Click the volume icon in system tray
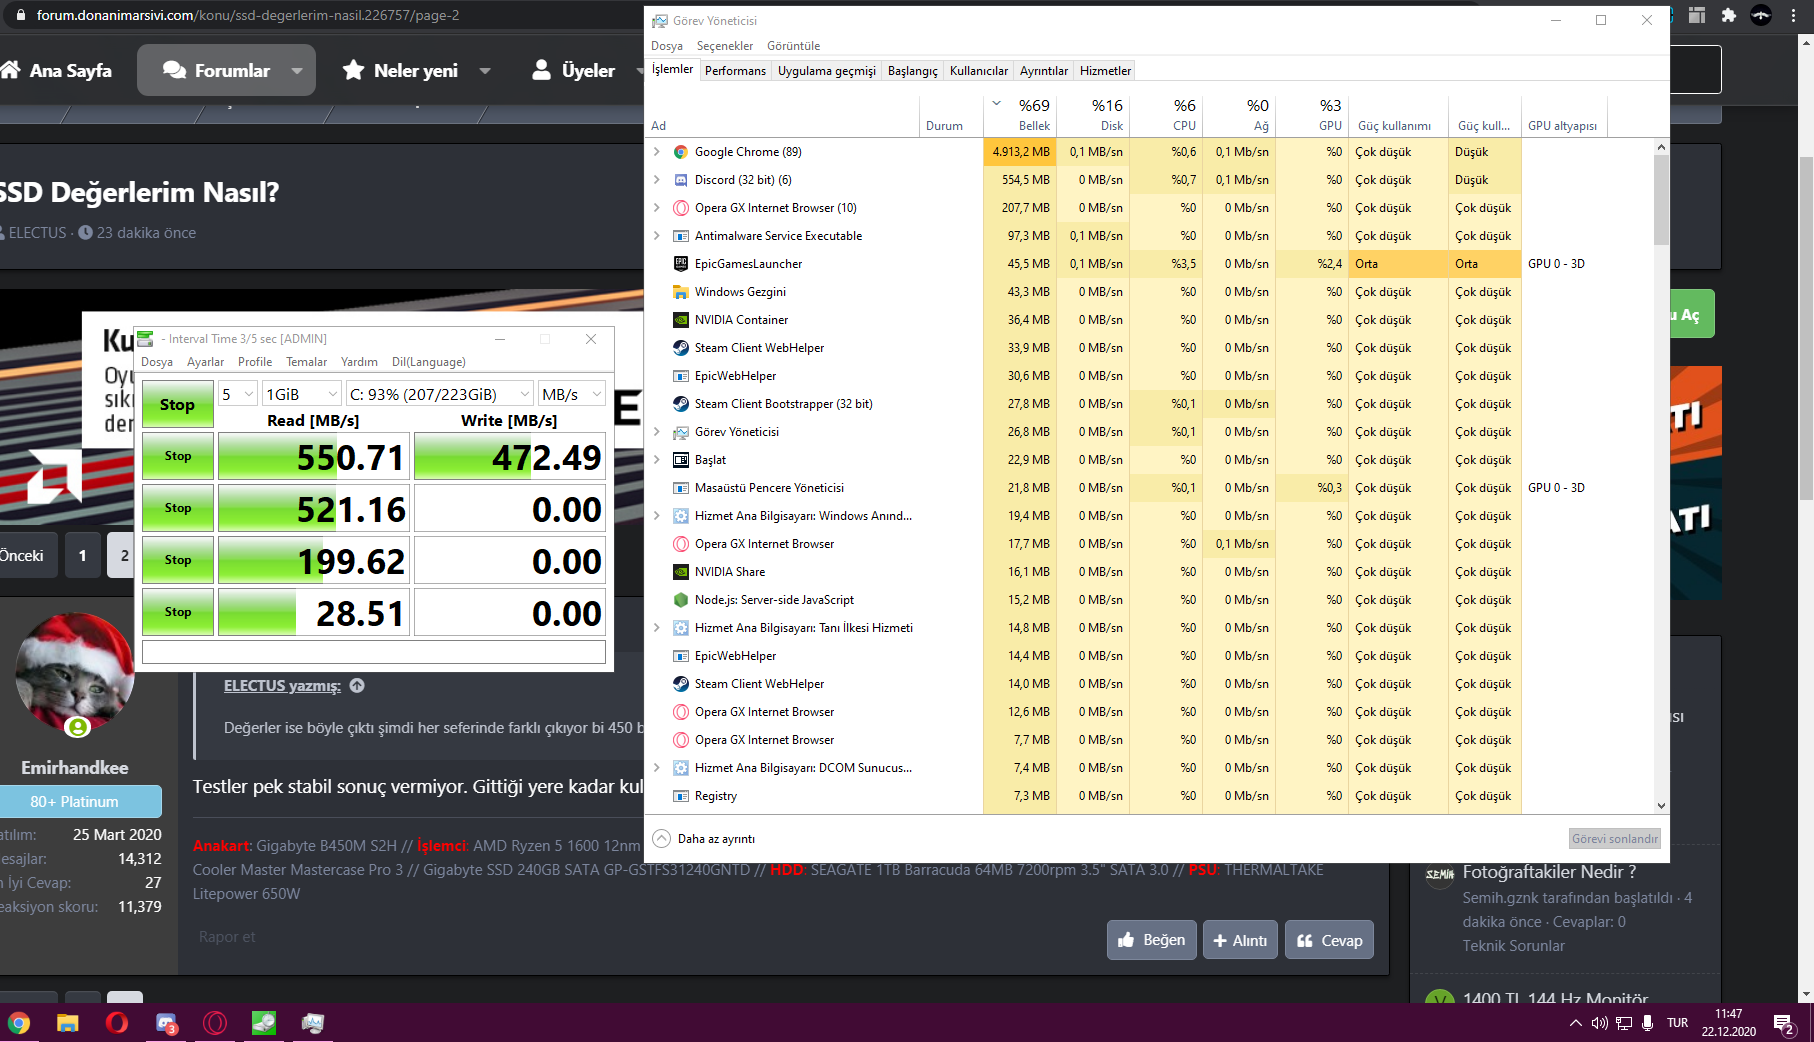The image size is (1814, 1042). (1599, 1023)
